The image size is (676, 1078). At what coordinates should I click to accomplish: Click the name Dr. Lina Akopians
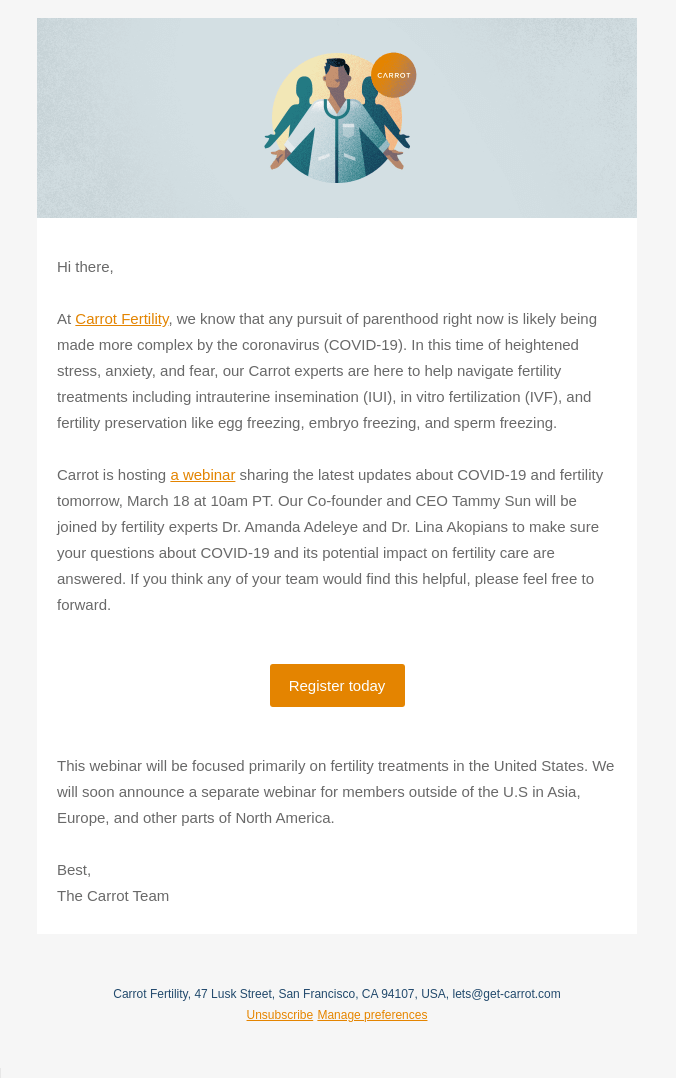pyautogui.click(x=434, y=527)
